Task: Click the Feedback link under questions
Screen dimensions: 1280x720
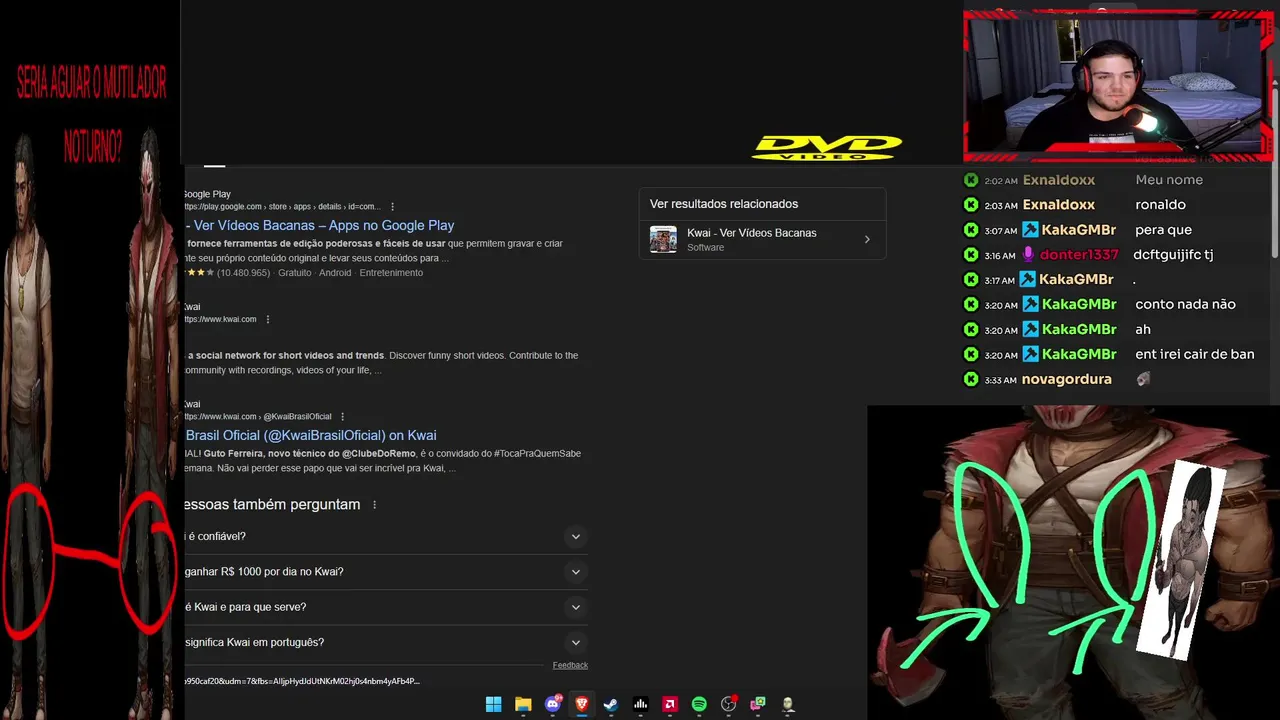Action: [570, 665]
